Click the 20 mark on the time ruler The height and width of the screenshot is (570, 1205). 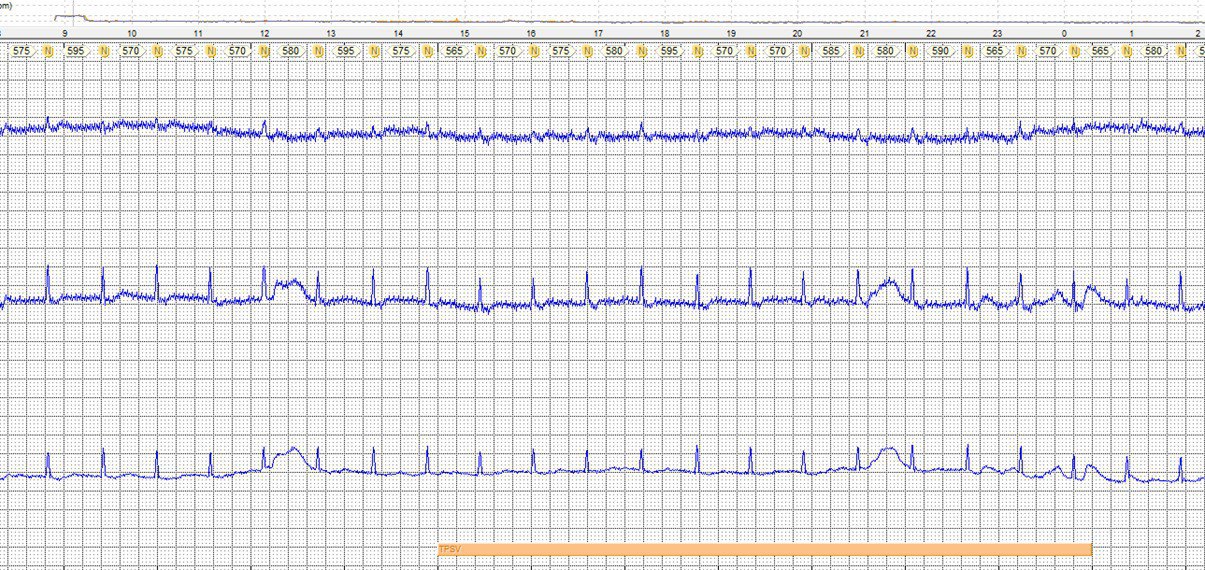point(797,33)
